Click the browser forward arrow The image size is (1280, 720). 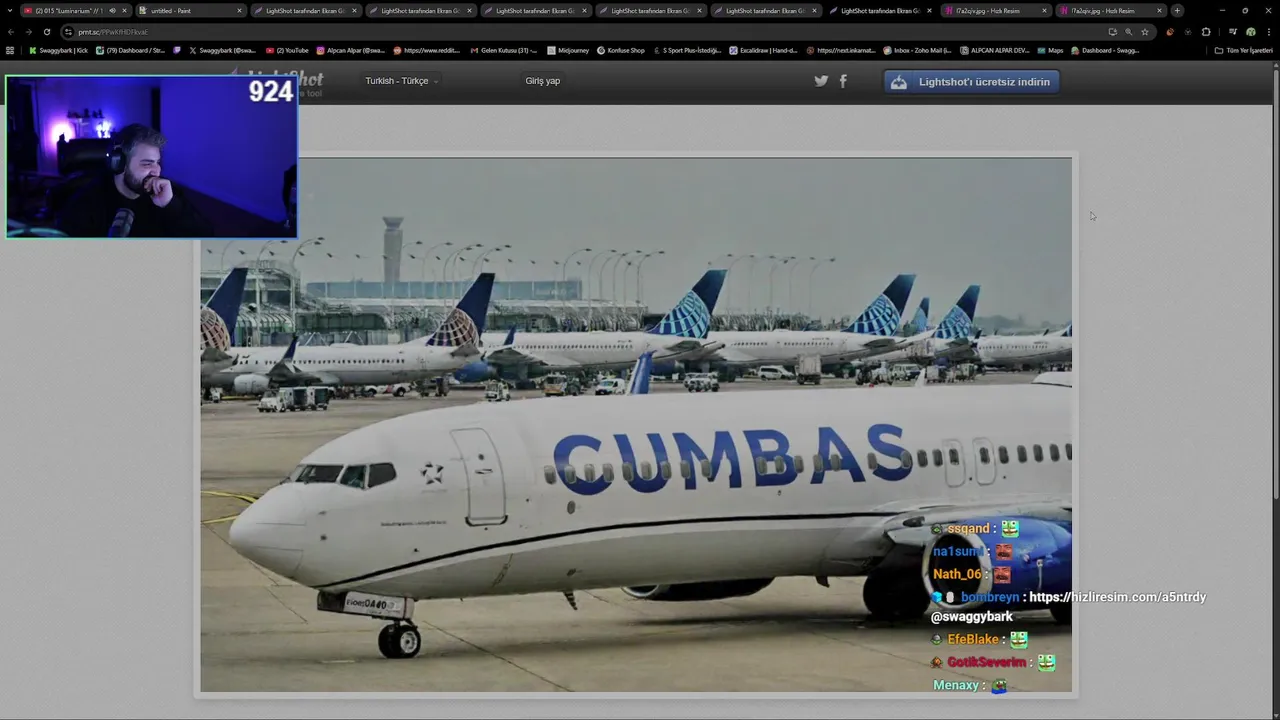(x=28, y=32)
